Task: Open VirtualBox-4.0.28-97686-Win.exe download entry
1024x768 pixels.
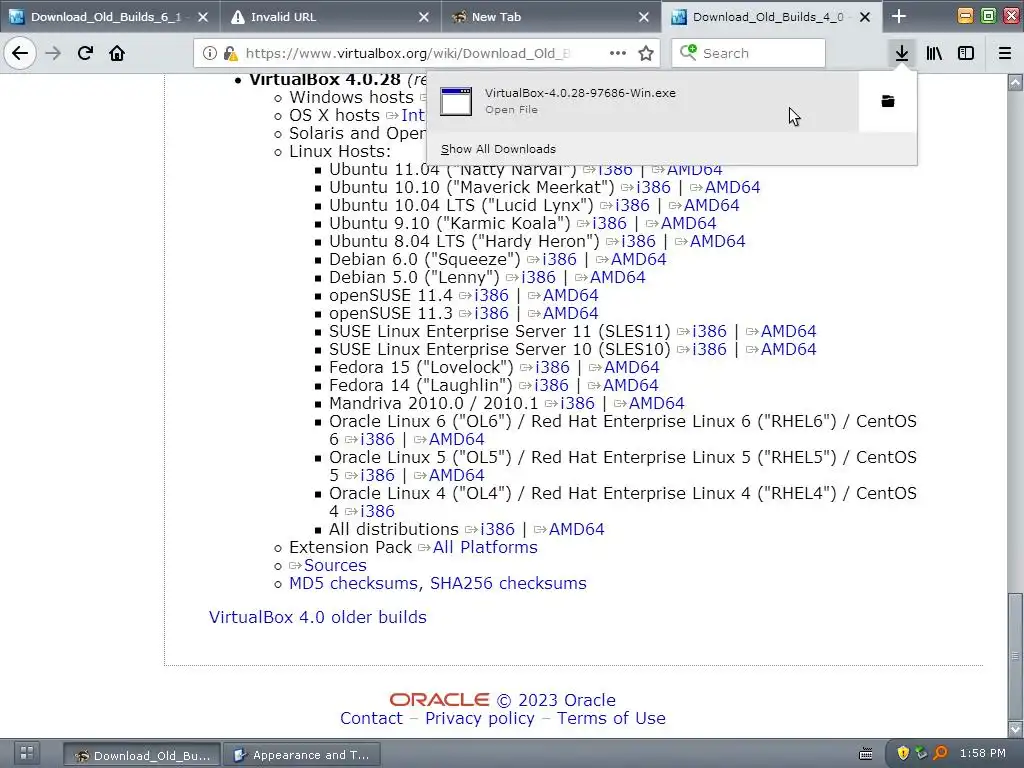Action: pyautogui.click(x=643, y=101)
